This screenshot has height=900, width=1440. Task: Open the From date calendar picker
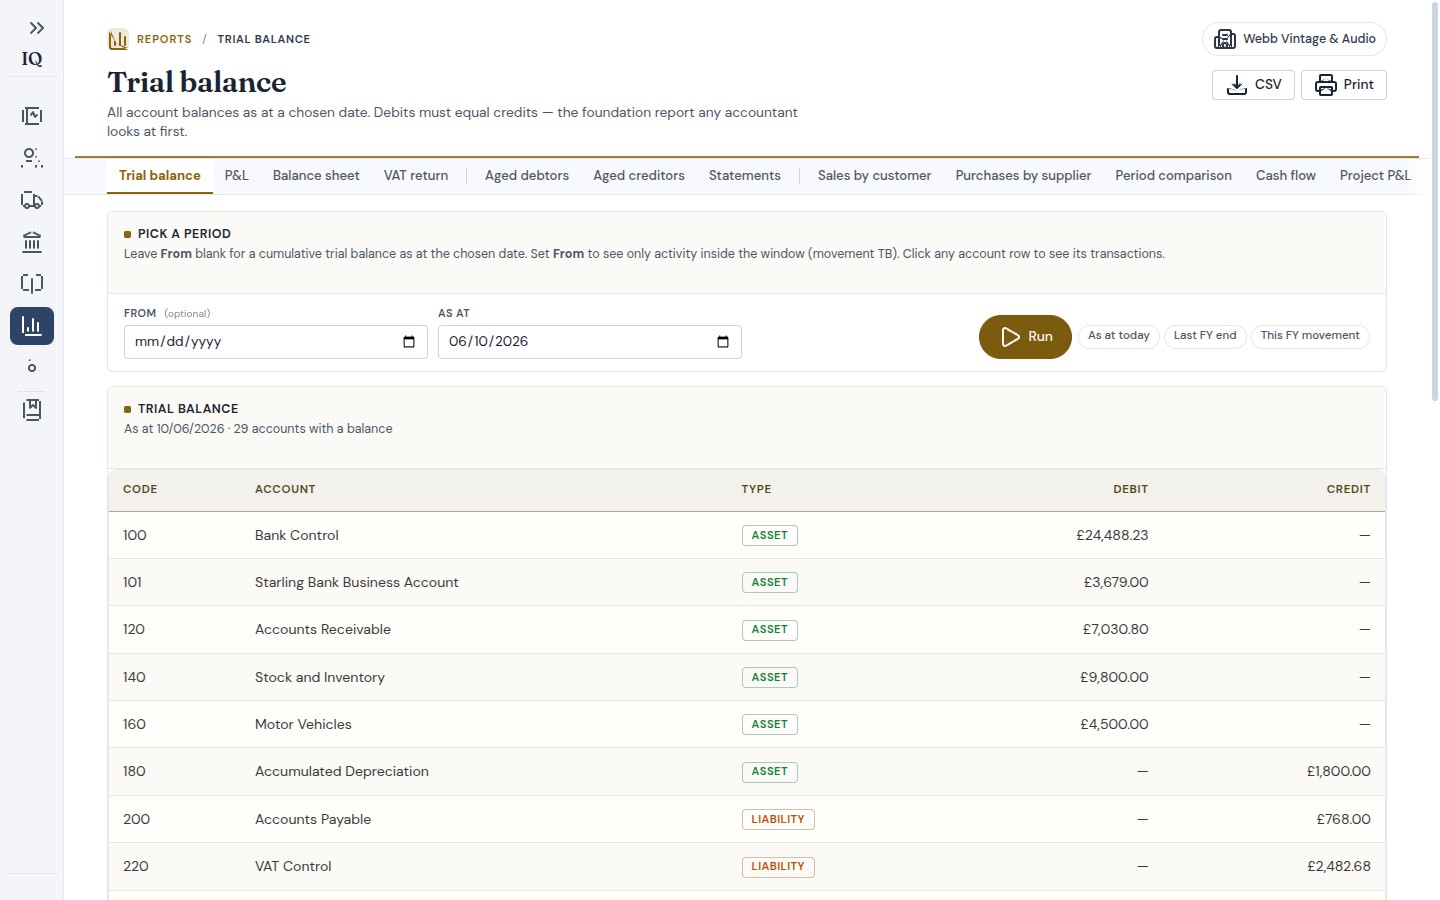pos(408,342)
